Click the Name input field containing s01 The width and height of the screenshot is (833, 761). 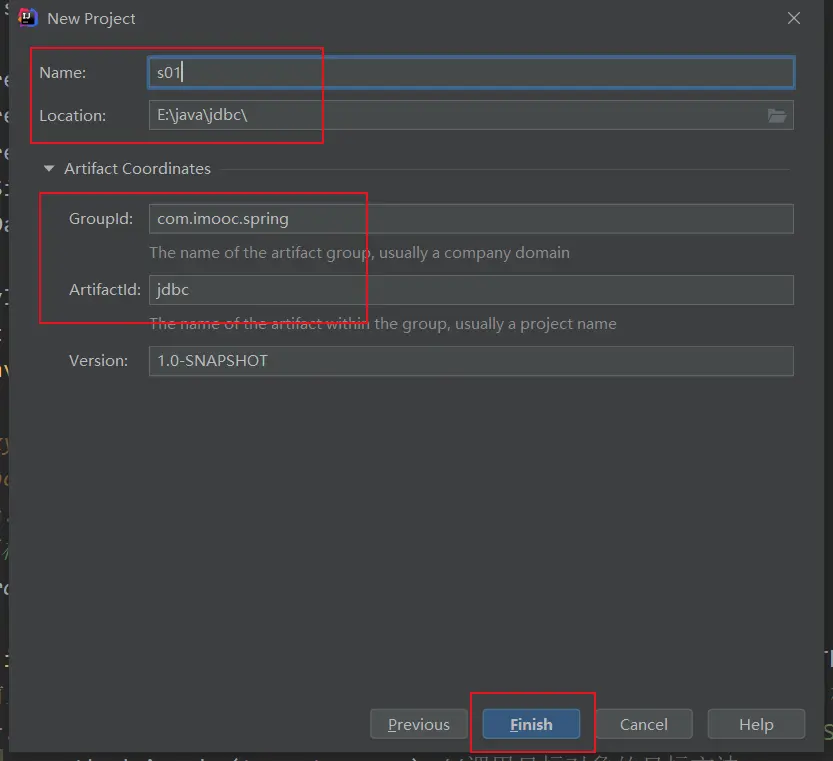coord(471,72)
